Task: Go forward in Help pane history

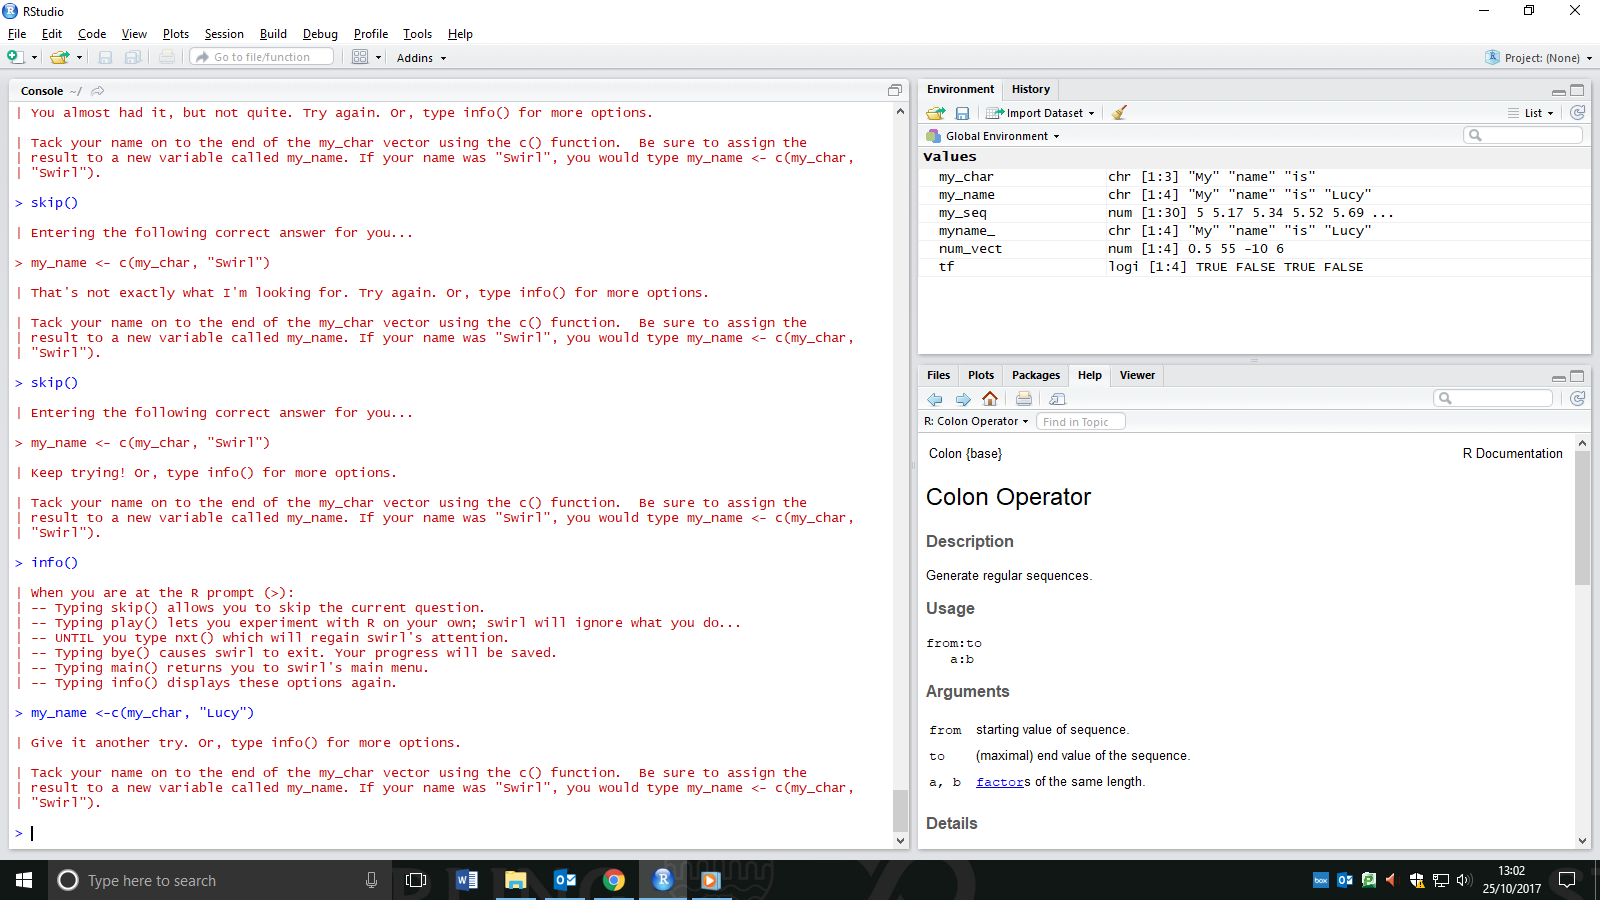Action: pyautogui.click(x=963, y=399)
